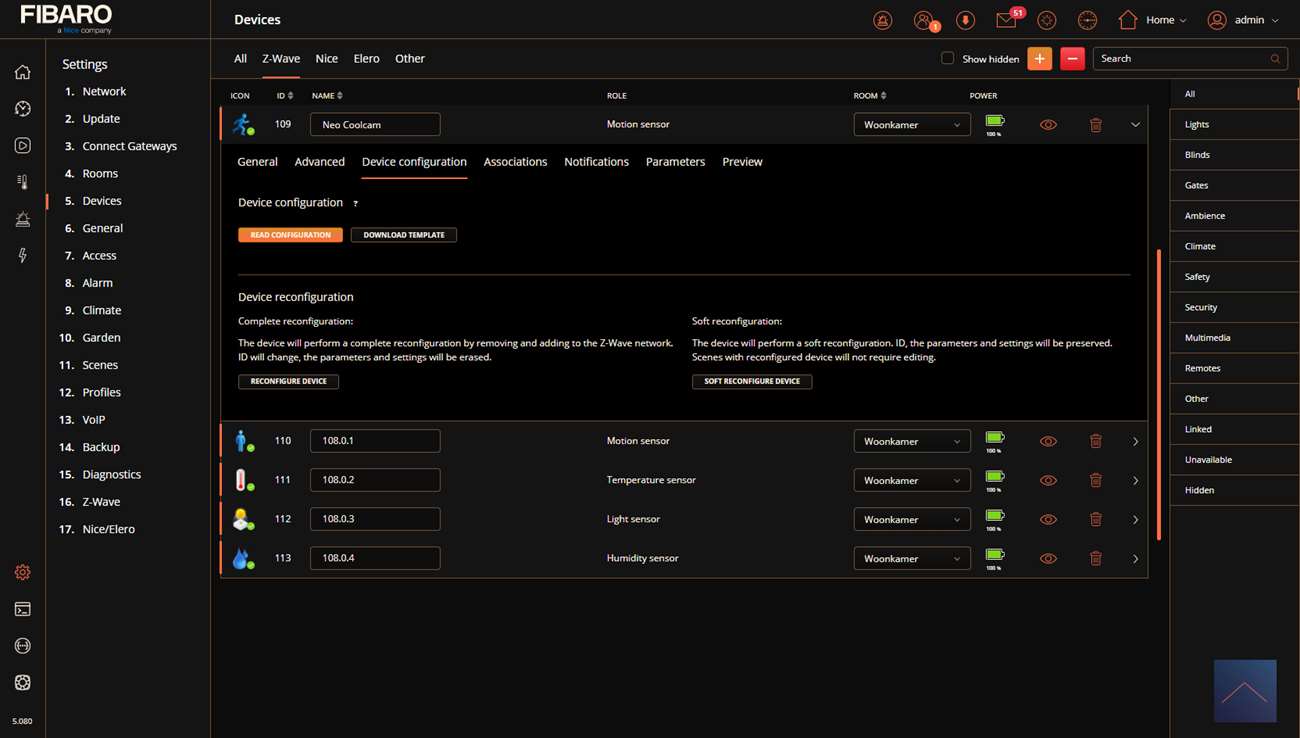This screenshot has width=1300, height=738.
Task: Open Room dropdown for Neo Coolcam
Action: (x=911, y=125)
